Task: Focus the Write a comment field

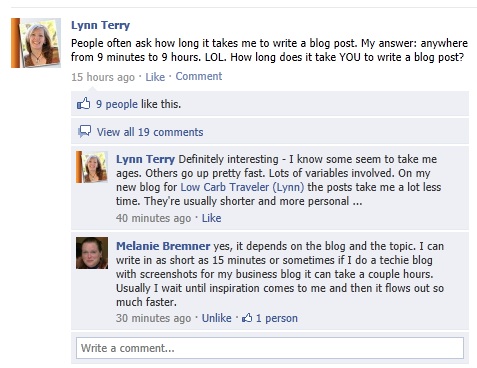Action: coord(270,348)
